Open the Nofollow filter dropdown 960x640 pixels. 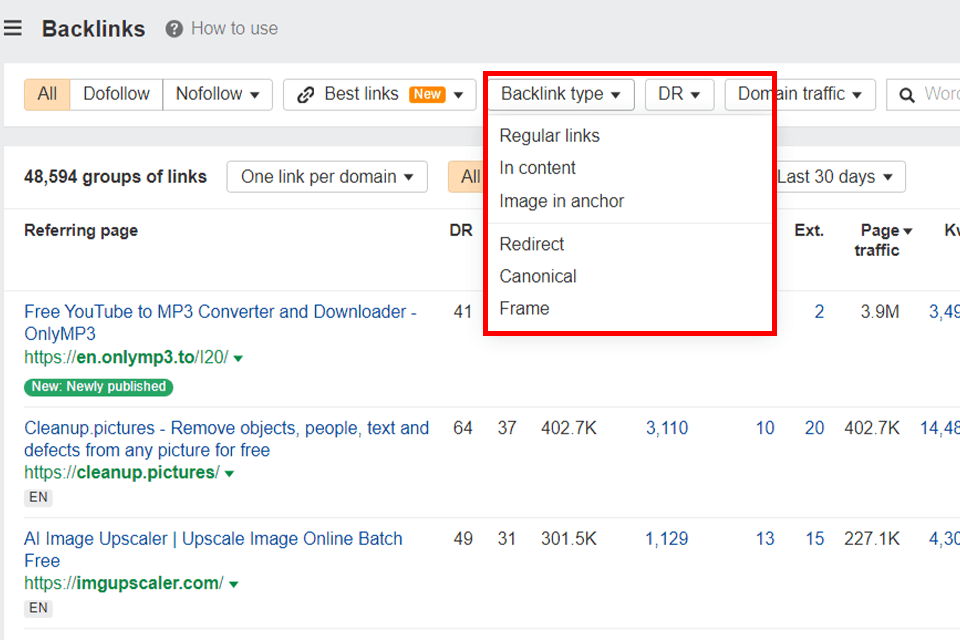pyautogui.click(x=217, y=94)
